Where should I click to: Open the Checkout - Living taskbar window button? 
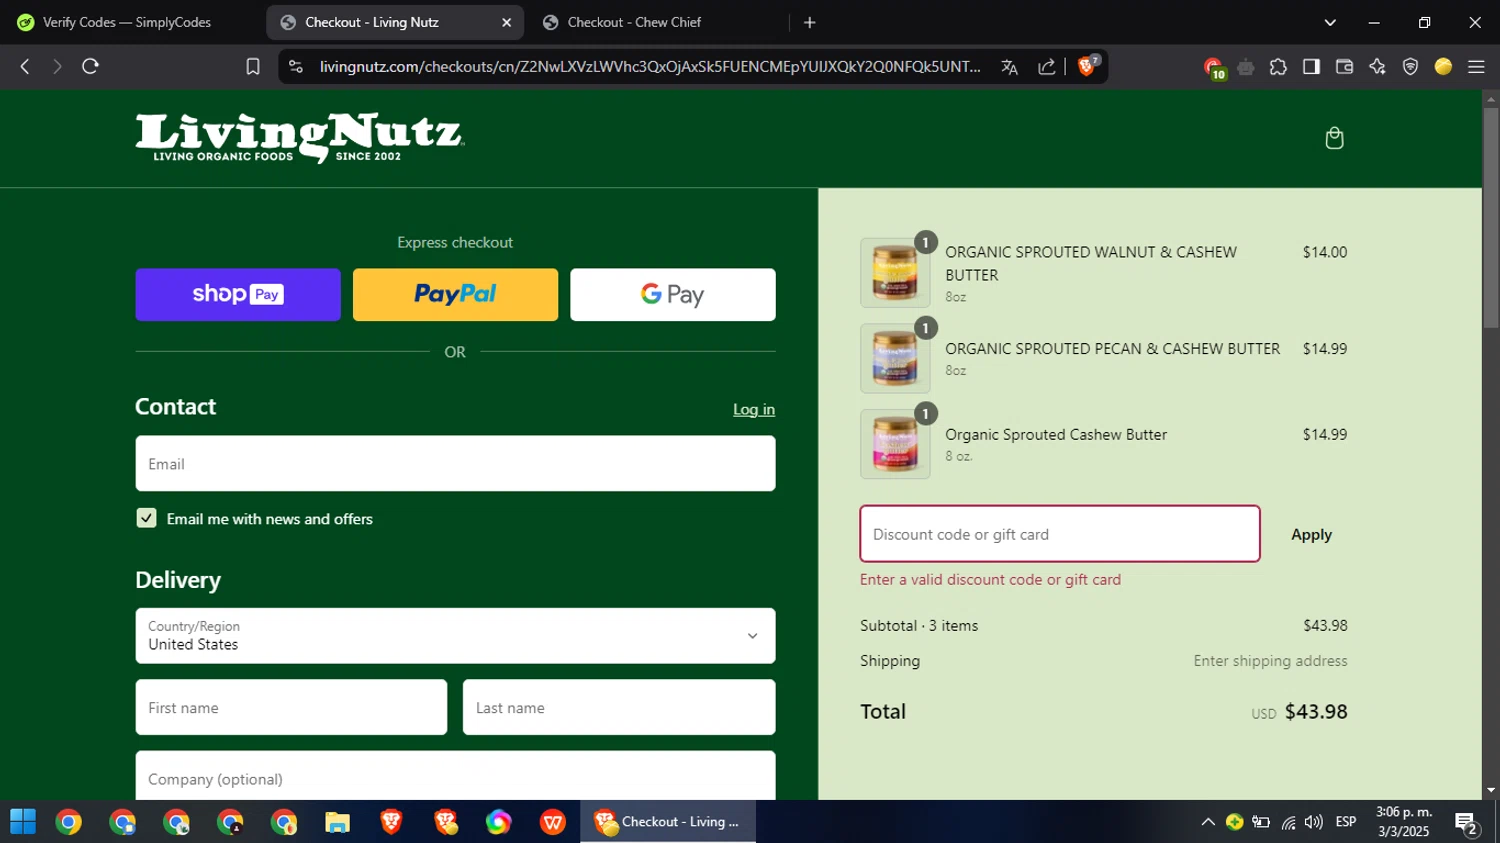pyautogui.click(x=668, y=822)
